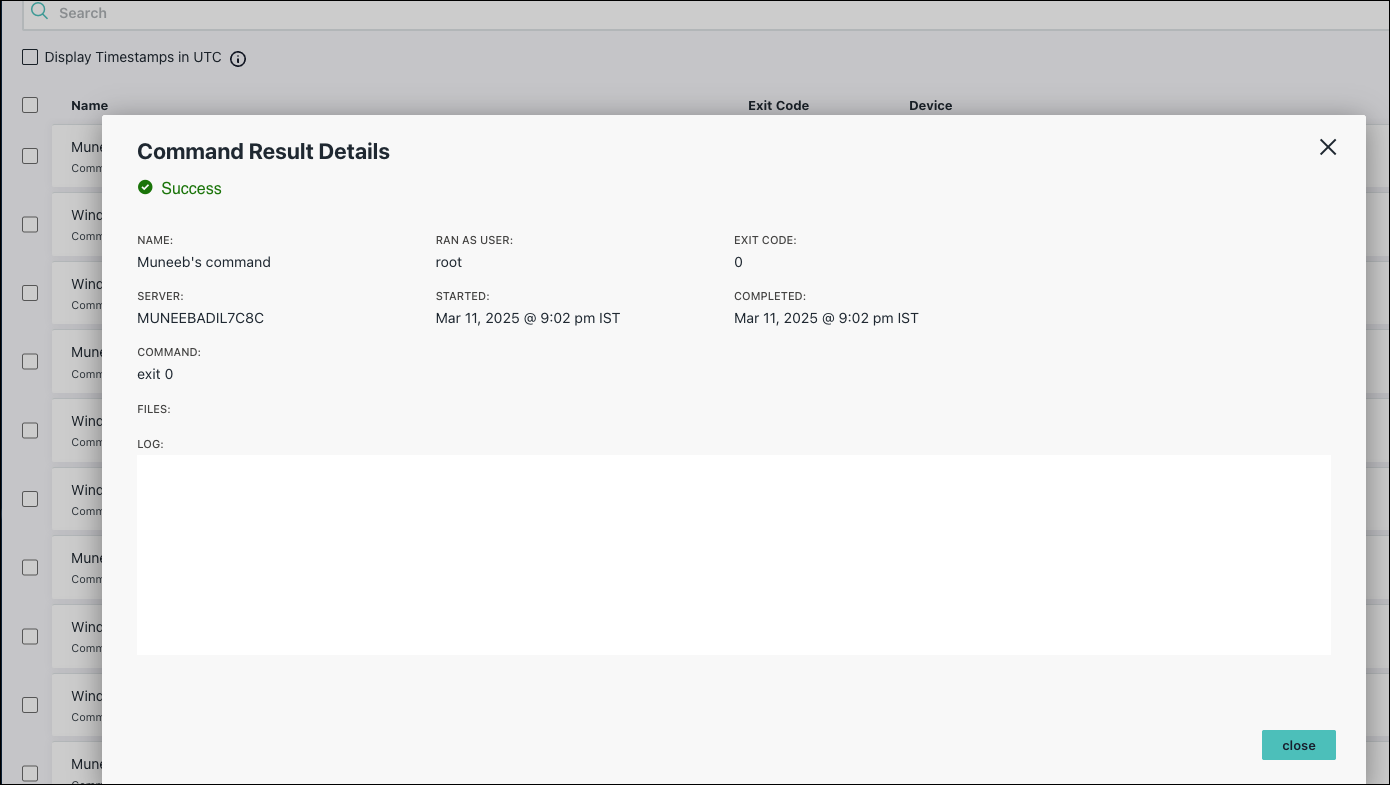The image size is (1390, 785).
Task: Click the Device column header
Action: click(930, 105)
